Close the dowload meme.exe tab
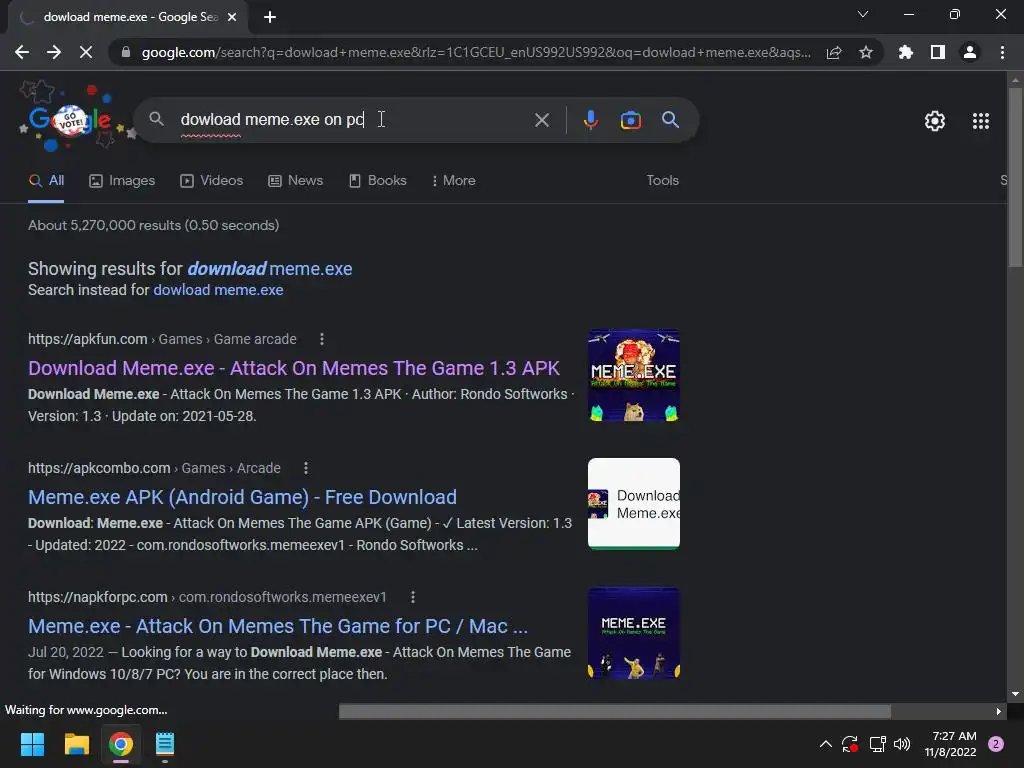This screenshot has height=768, width=1024. coord(232,17)
